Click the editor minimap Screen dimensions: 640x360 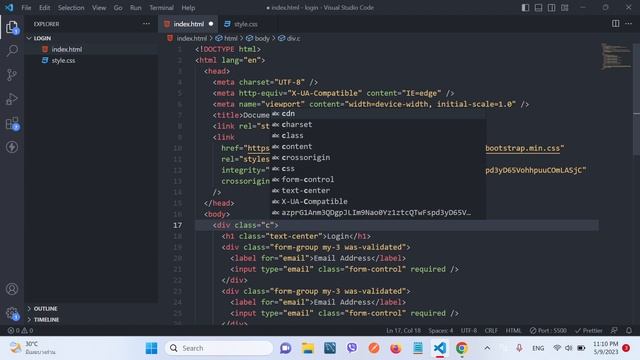click(616, 56)
